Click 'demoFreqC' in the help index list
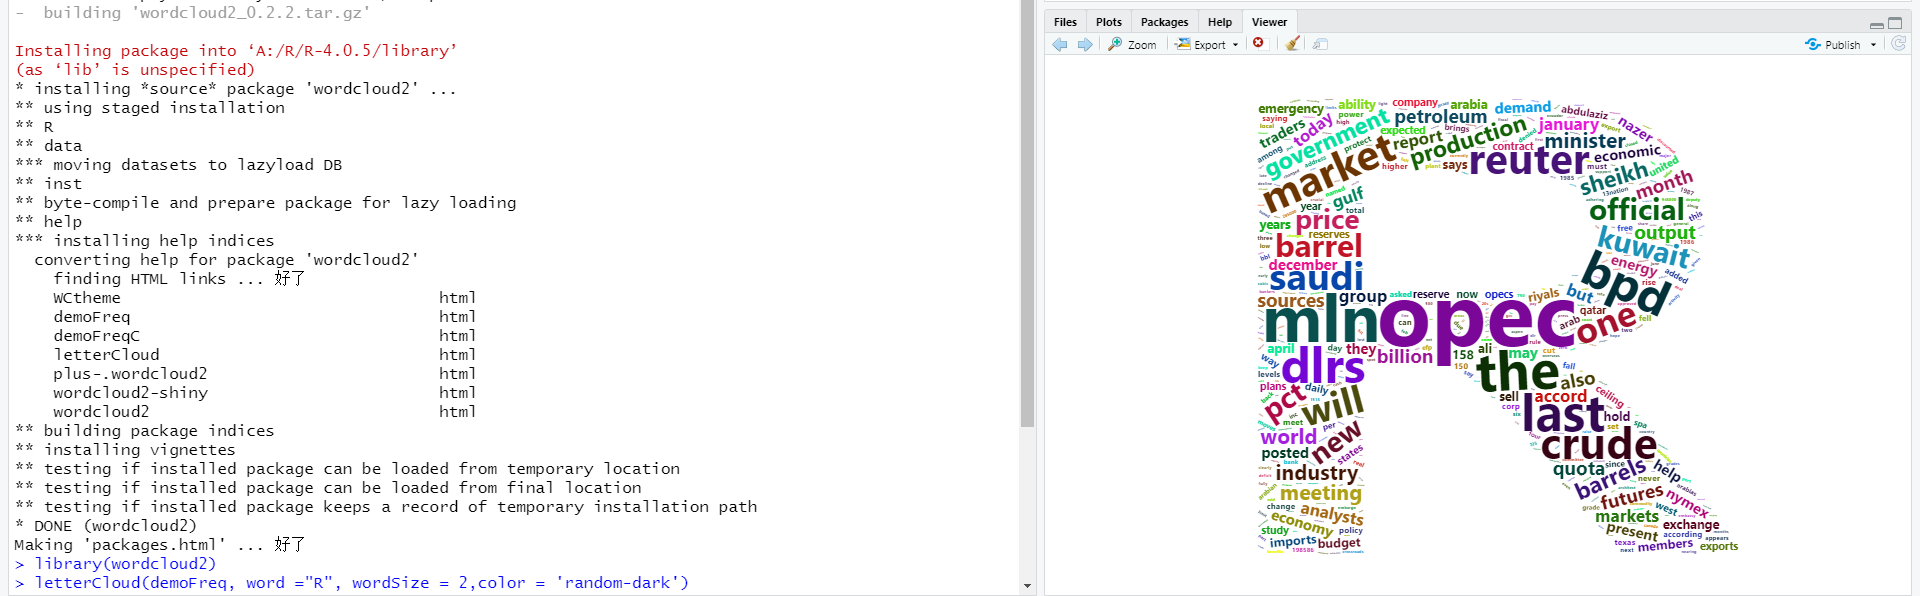Viewport: 1920px width, 596px height. (96, 335)
